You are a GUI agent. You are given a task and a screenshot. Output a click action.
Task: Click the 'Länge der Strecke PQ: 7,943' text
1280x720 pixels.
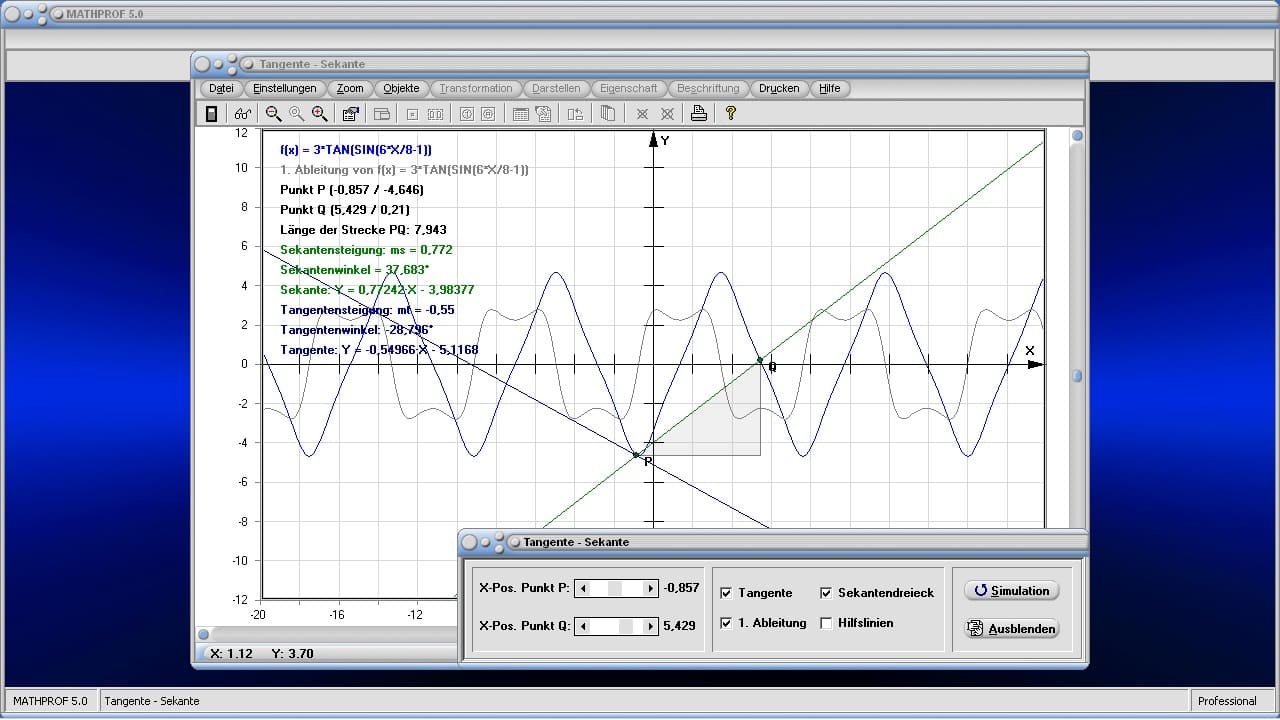363,230
